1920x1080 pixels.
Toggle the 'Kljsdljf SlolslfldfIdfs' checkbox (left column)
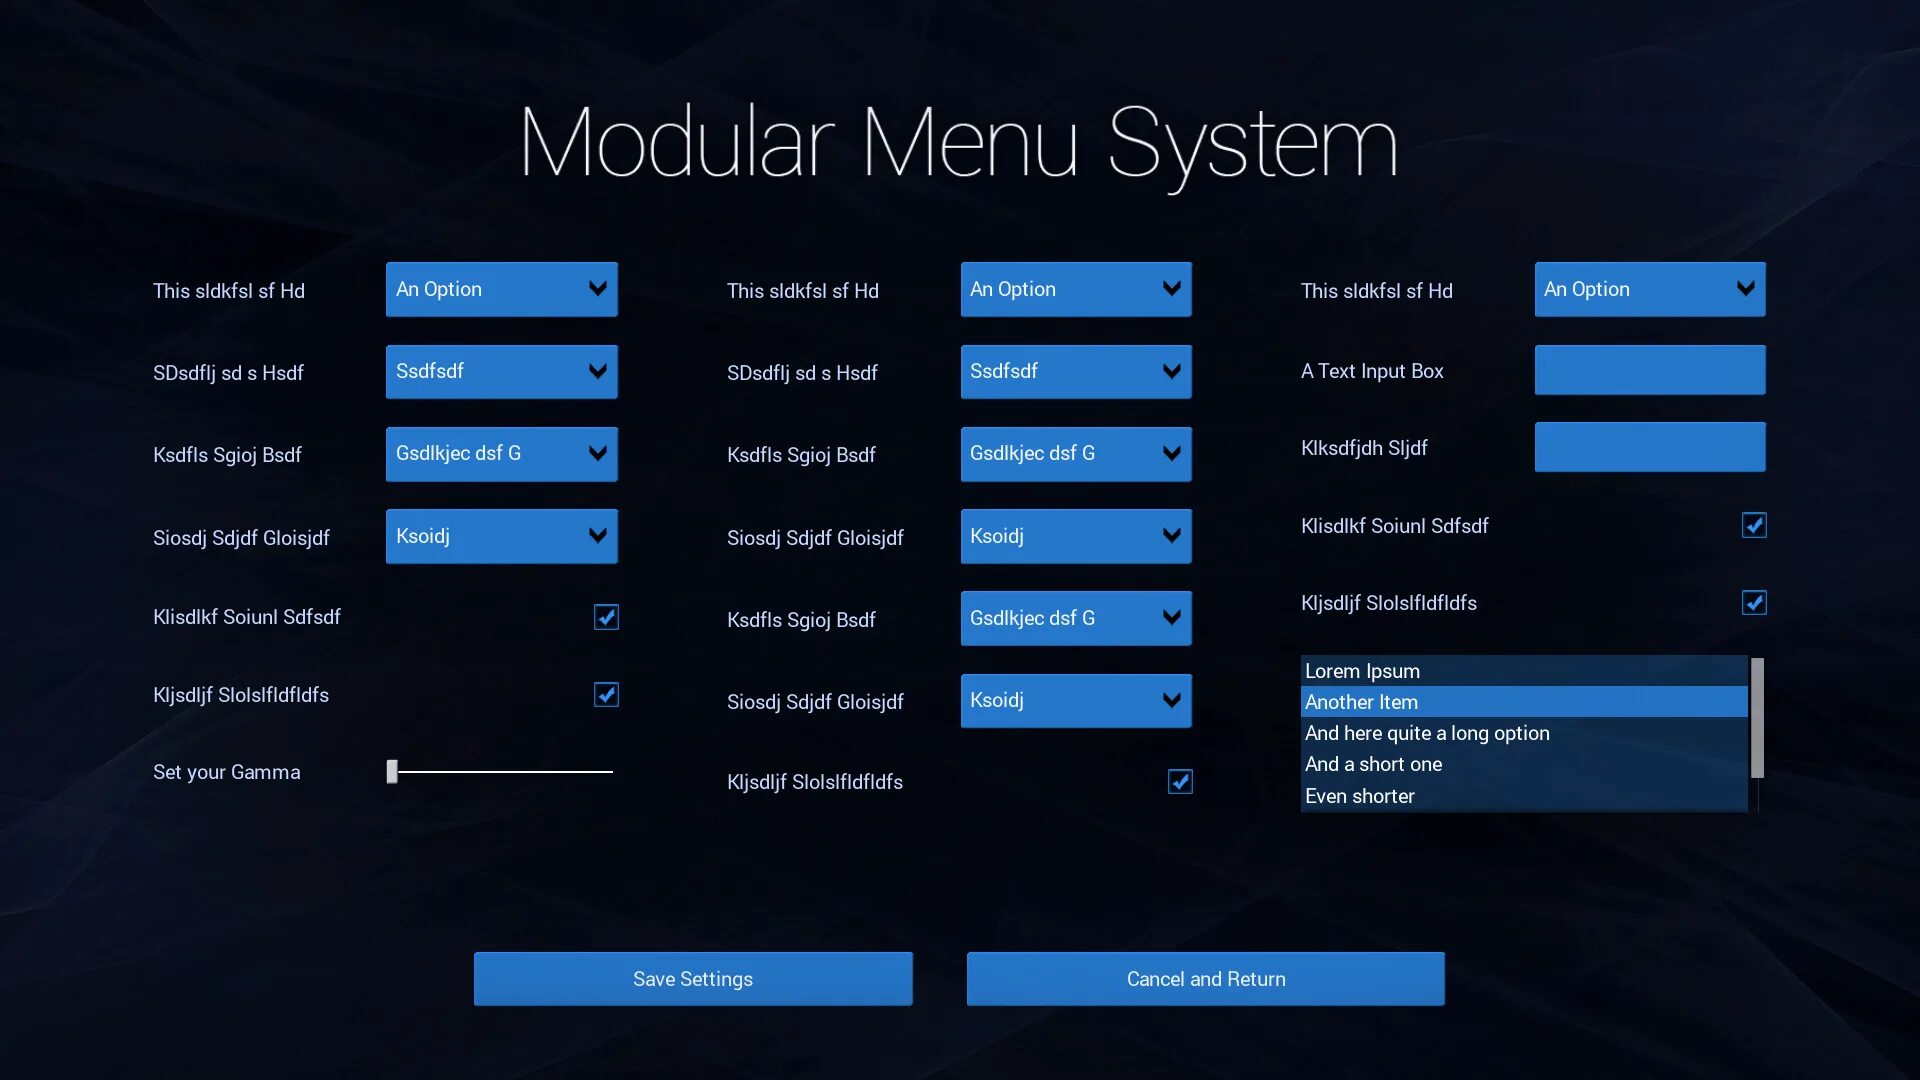(605, 695)
